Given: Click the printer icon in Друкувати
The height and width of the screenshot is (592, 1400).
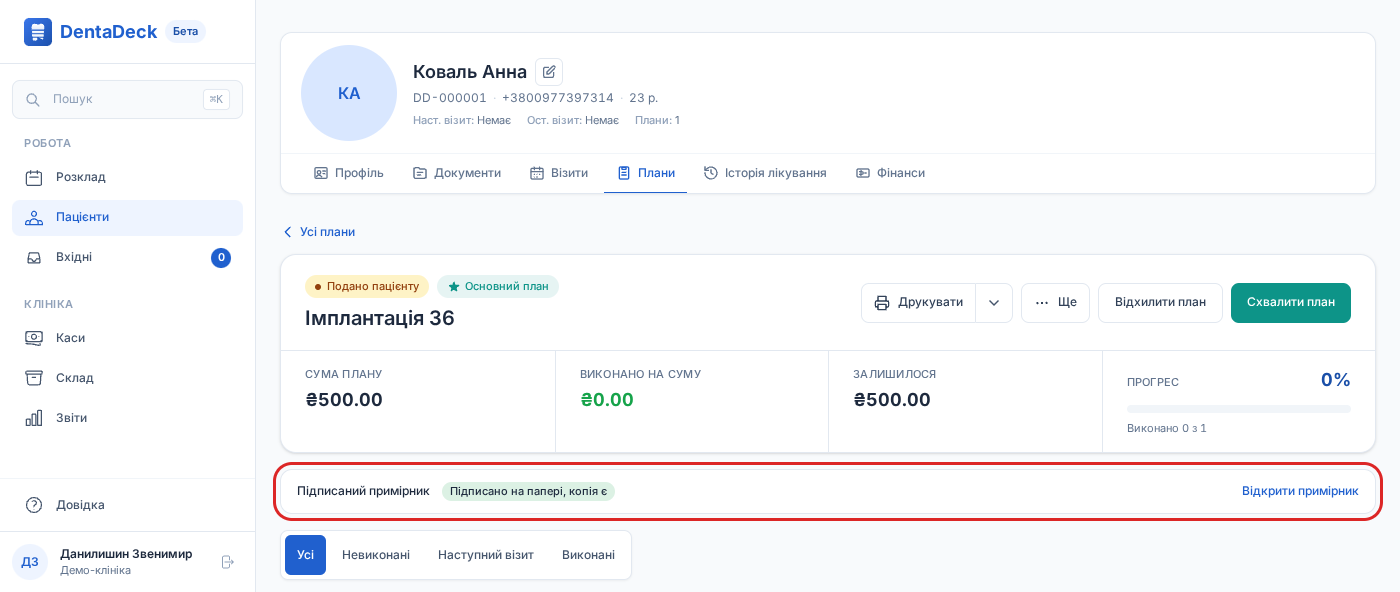Looking at the screenshot, I should point(882,303).
